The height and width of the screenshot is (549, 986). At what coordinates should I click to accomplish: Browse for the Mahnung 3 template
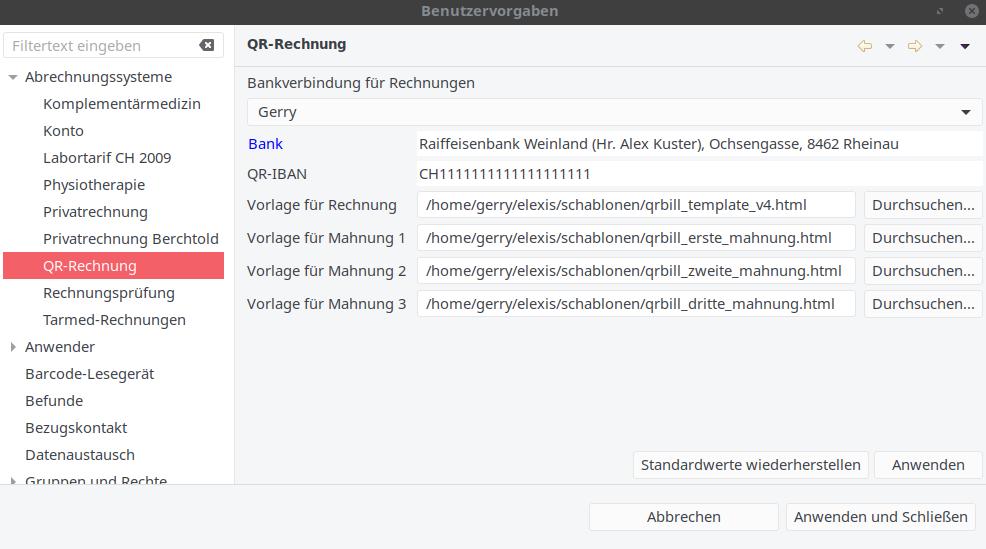click(x=922, y=304)
